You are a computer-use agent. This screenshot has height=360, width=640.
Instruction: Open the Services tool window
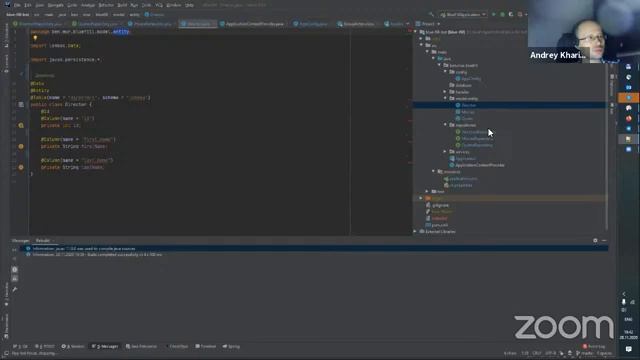73,346
